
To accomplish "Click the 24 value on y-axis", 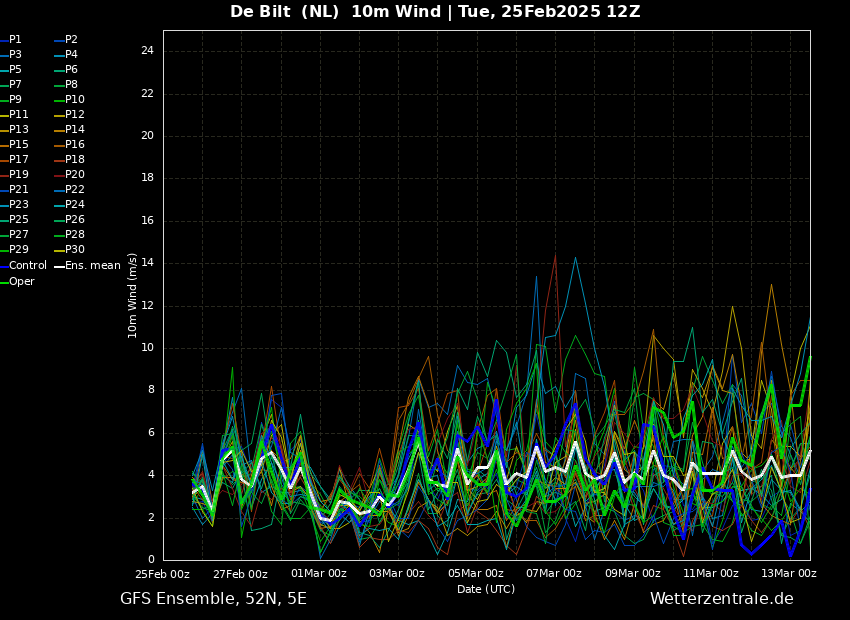I will 147,51.
